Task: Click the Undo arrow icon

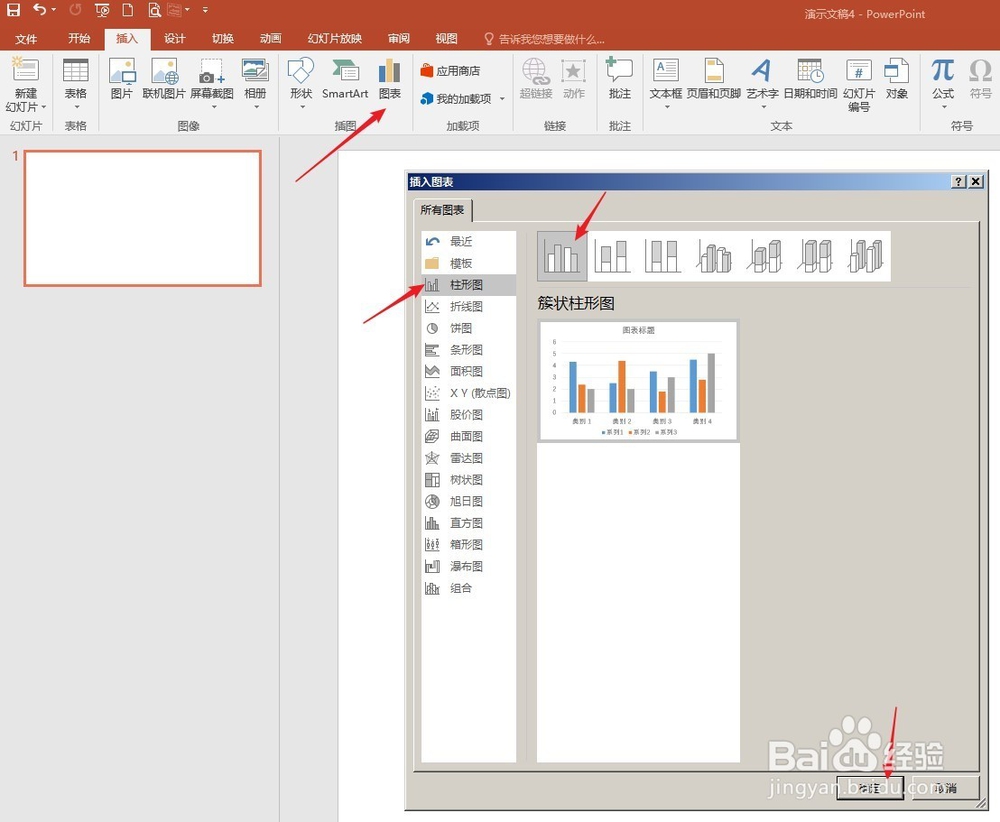Action: pyautogui.click(x=40, y=10)
